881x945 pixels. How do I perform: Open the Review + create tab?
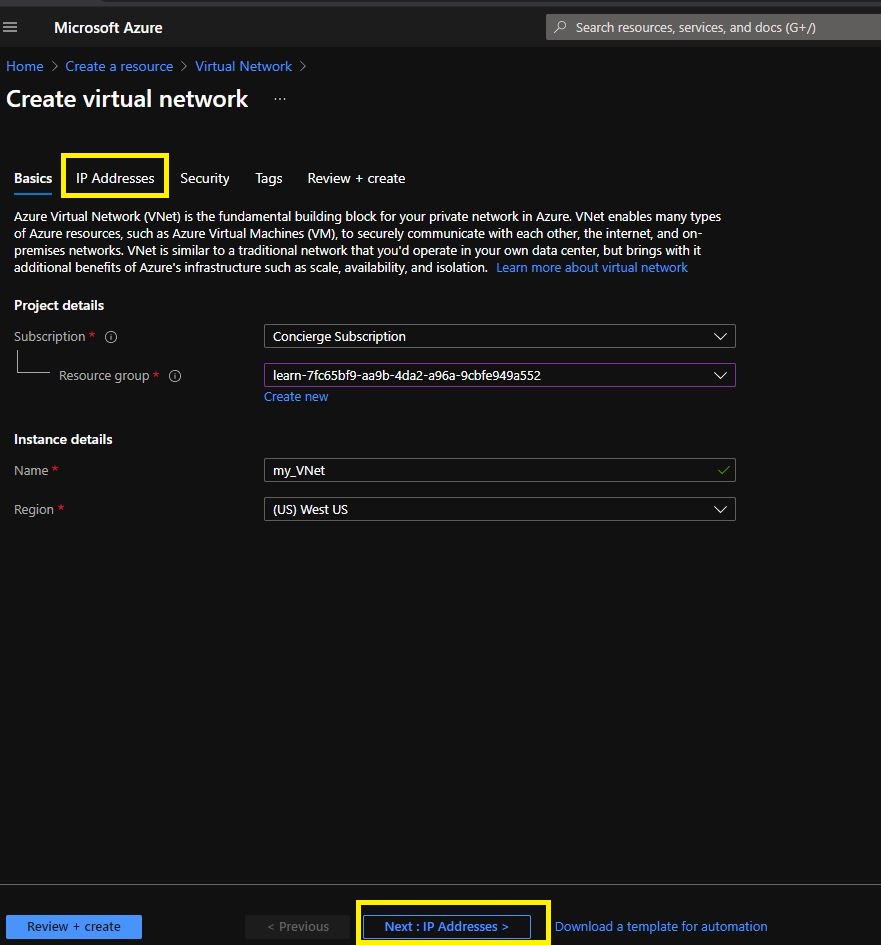pos(356,178)
